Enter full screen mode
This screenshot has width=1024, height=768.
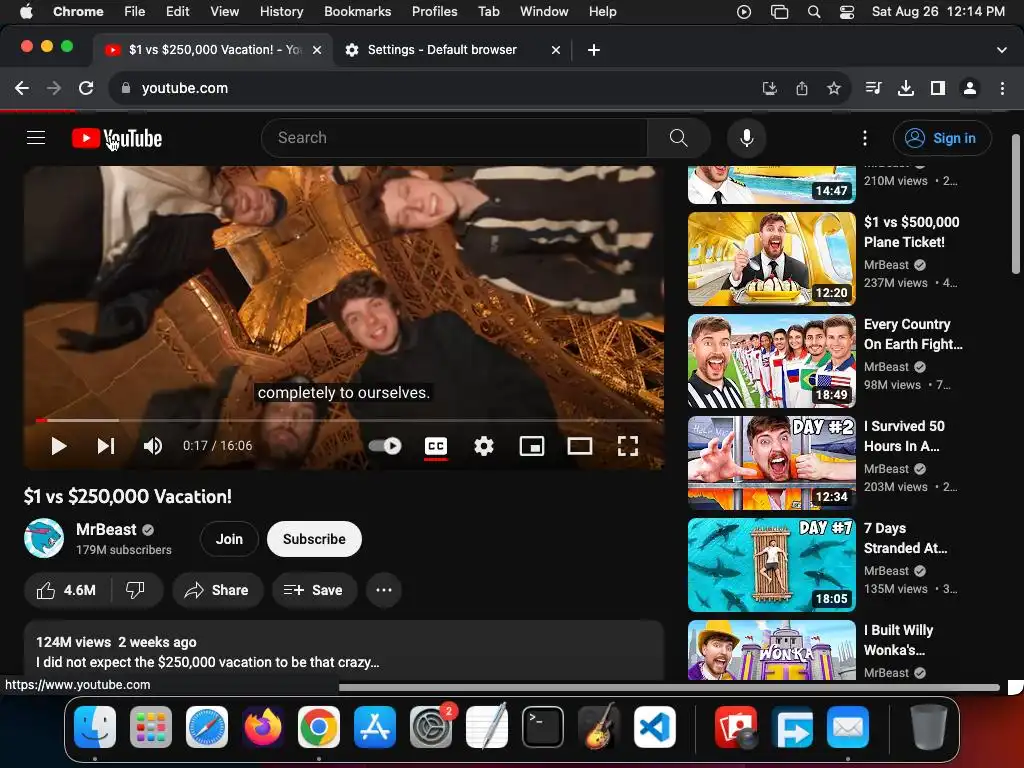coord(628,446)
